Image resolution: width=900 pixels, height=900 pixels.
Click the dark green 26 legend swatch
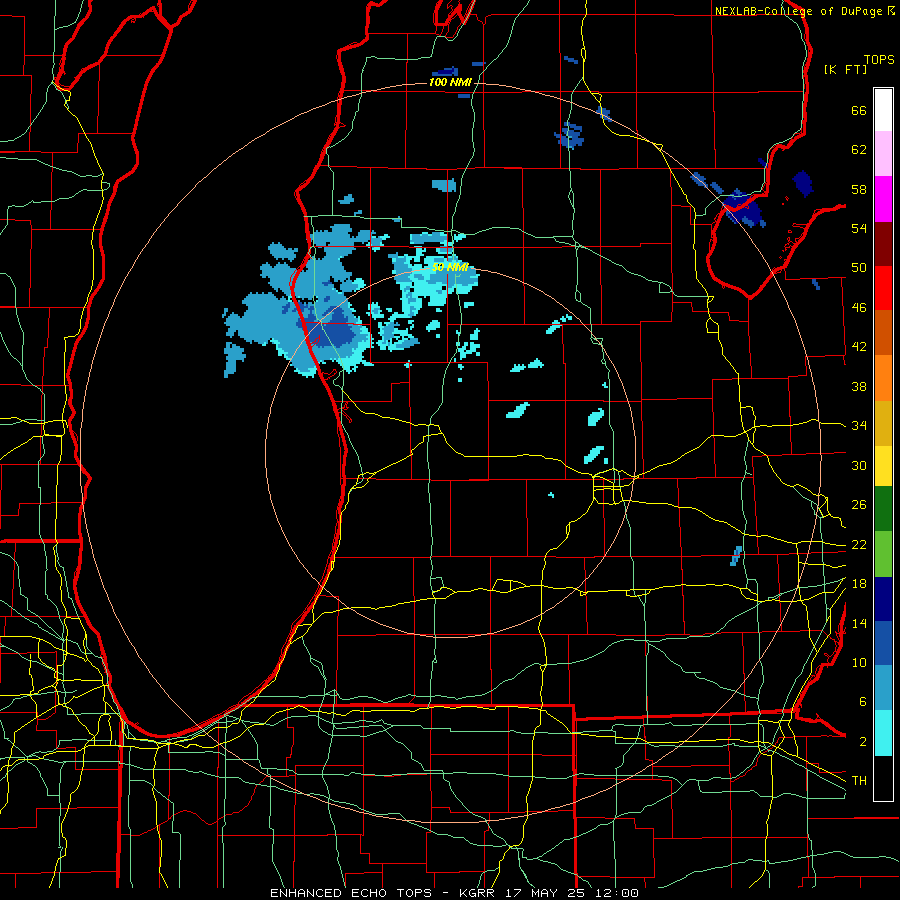coord(883,509)
